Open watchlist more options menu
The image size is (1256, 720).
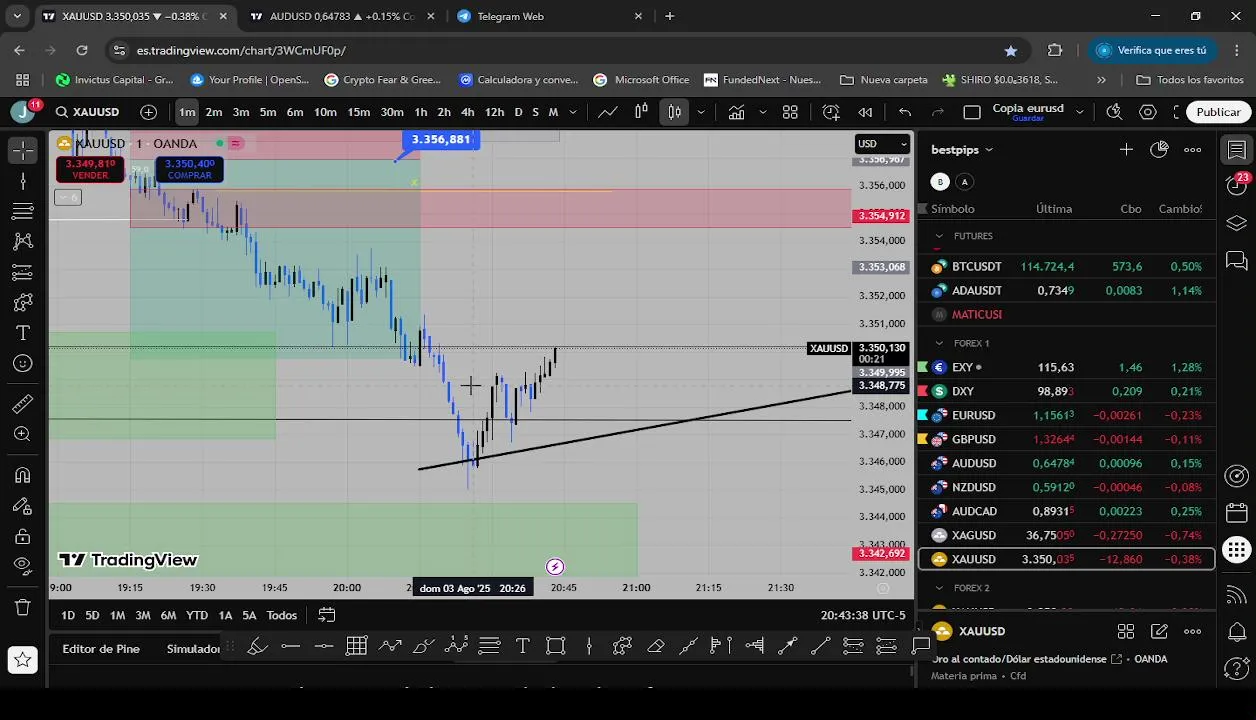pyautogui.click(x=1193, y=150)
